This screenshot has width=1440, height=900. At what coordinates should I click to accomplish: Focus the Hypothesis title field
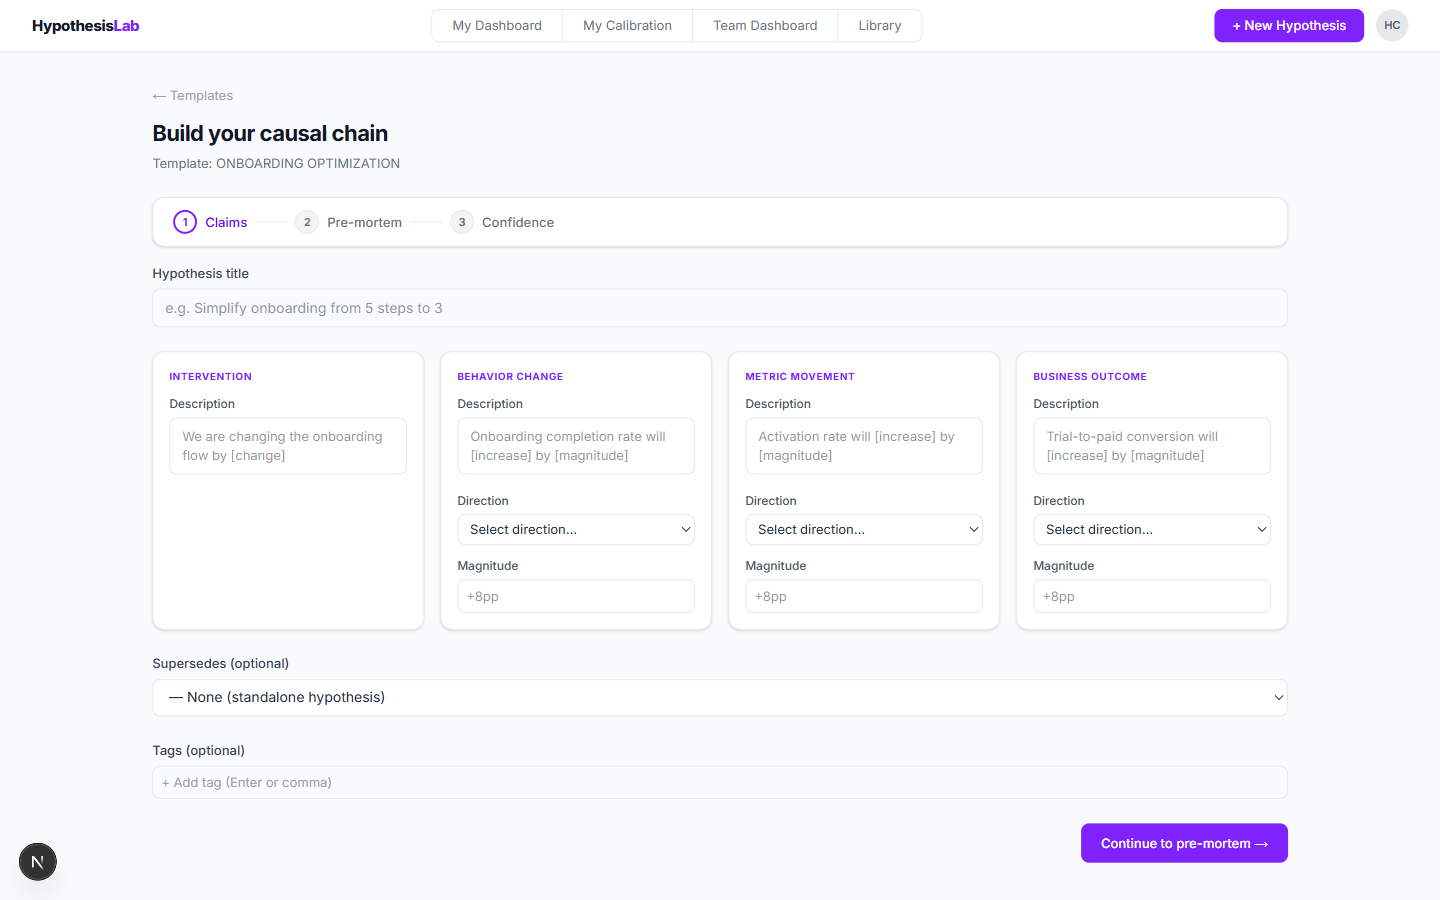[720, 308]
